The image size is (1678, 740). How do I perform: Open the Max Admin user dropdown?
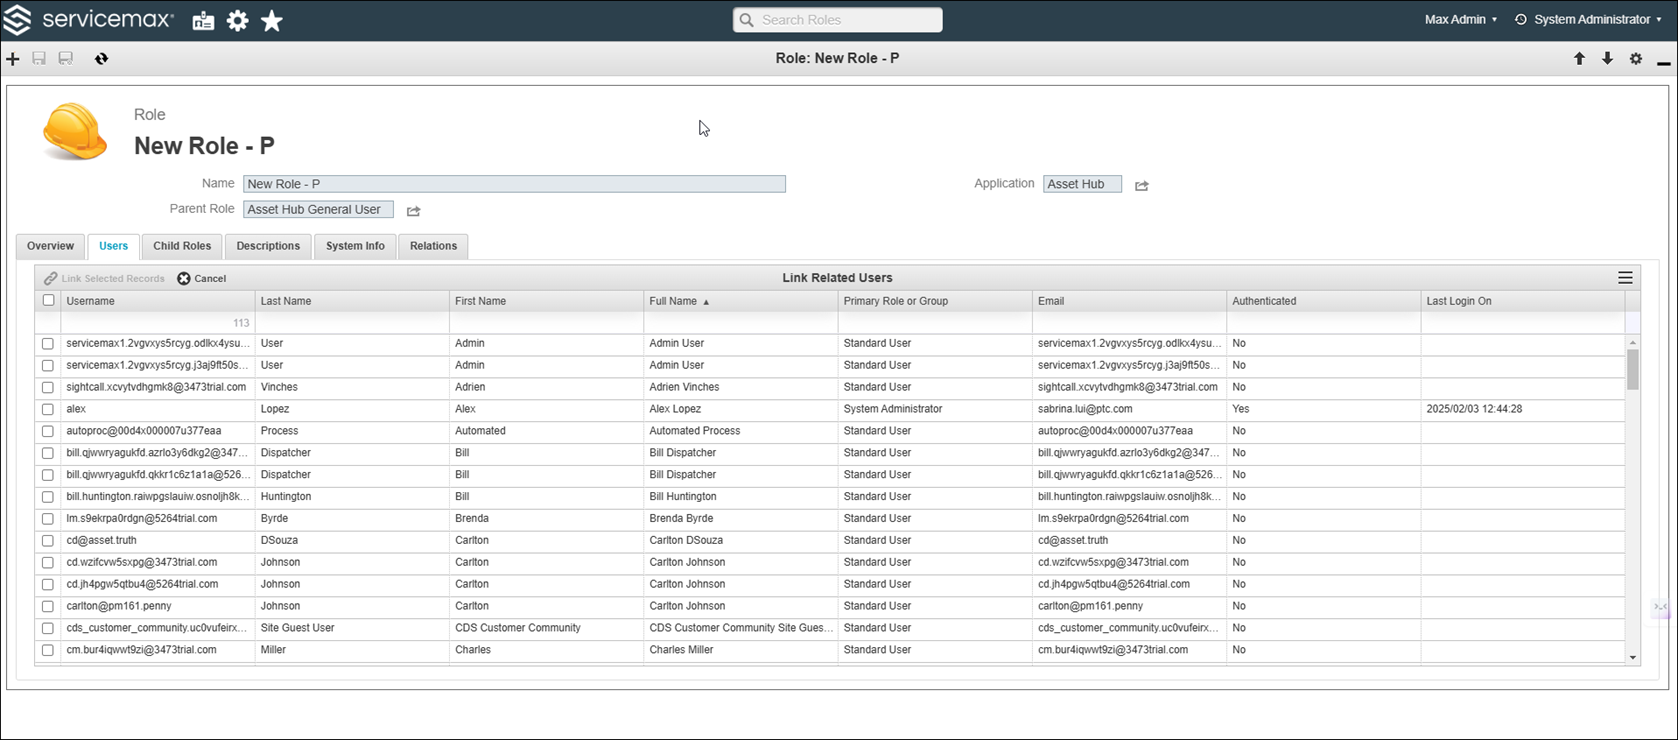pos(1460,20)
